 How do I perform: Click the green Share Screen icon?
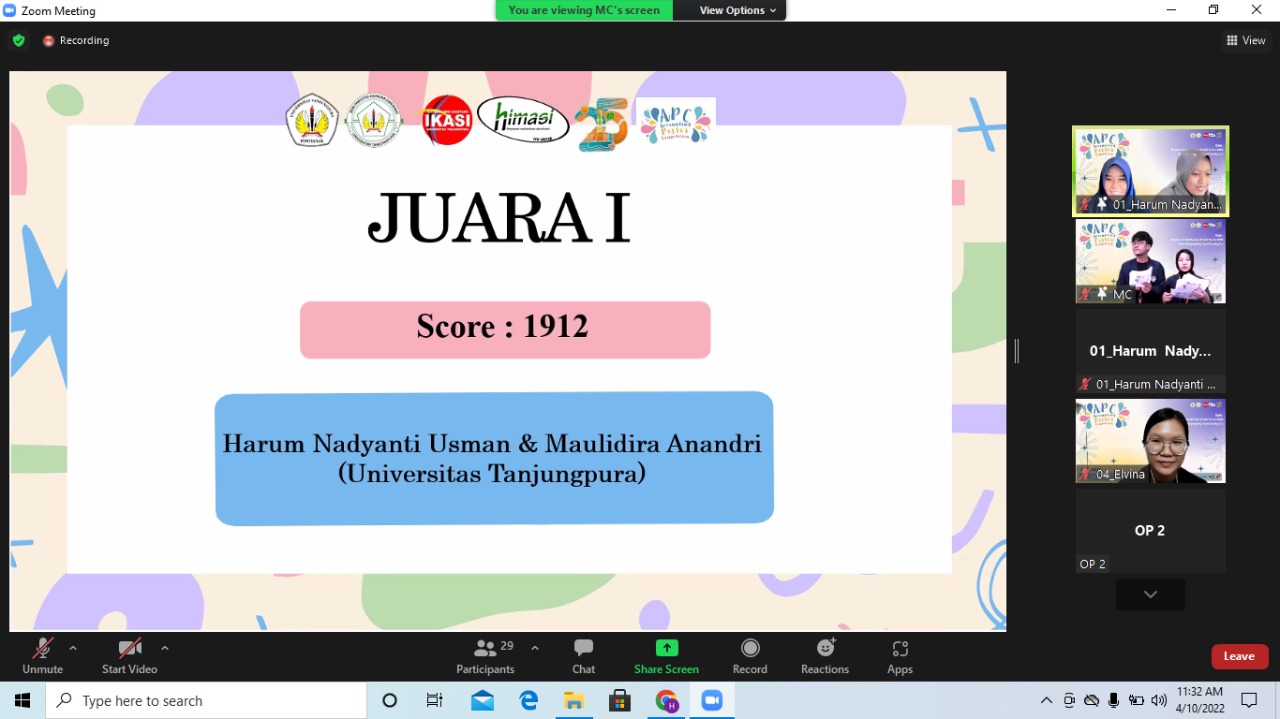(666, 648)
